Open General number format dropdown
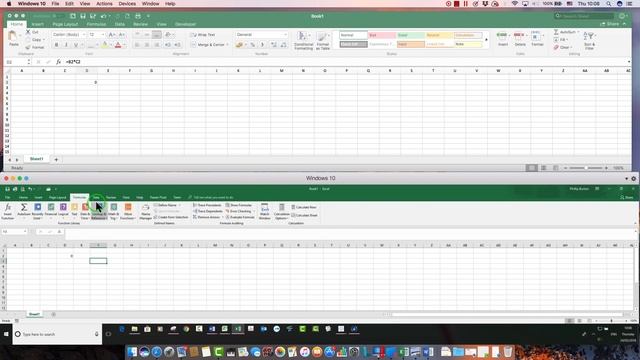This screenshot has height=360, width=640. (x=261, y=35)
